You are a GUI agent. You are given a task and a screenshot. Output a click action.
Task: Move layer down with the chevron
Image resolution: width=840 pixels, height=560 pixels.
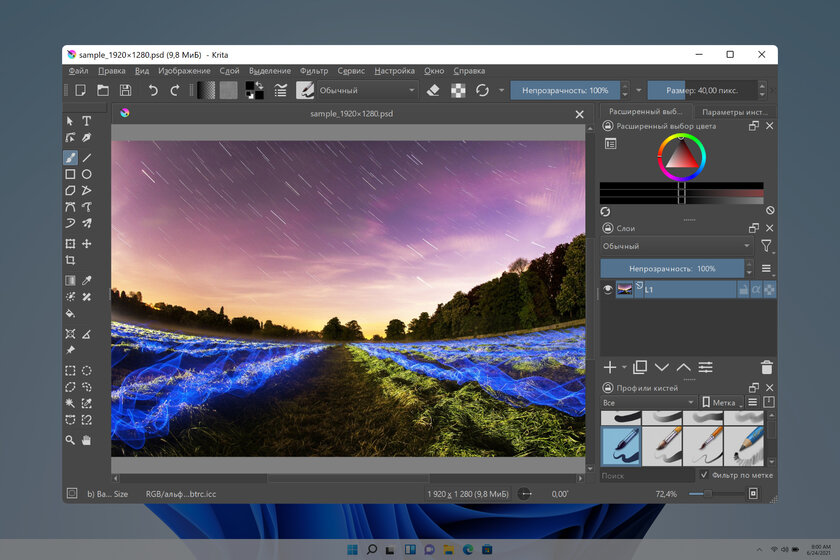click(662, 368)
